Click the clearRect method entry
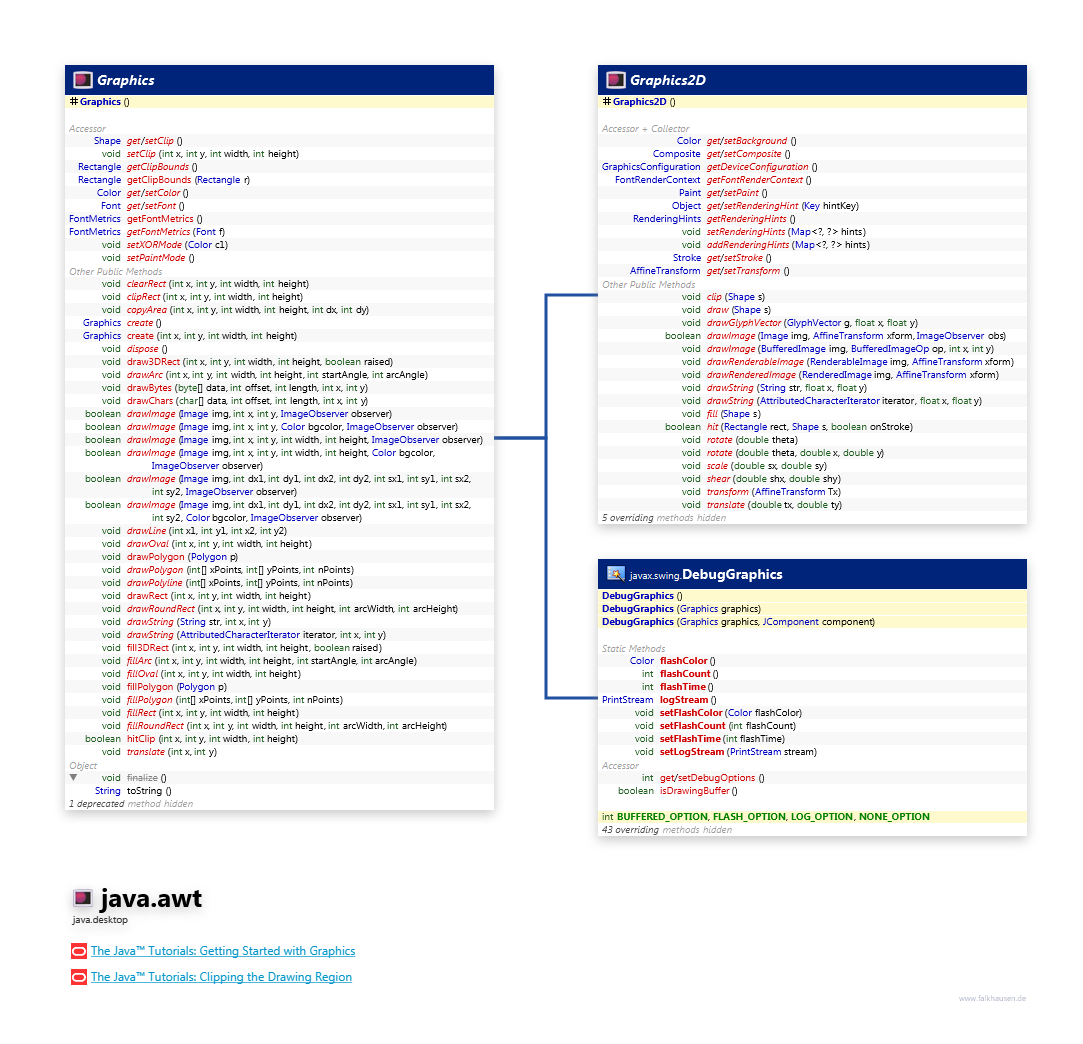Image resolution: width=1083 pixels, height=1044 pixels. (146, 284)
